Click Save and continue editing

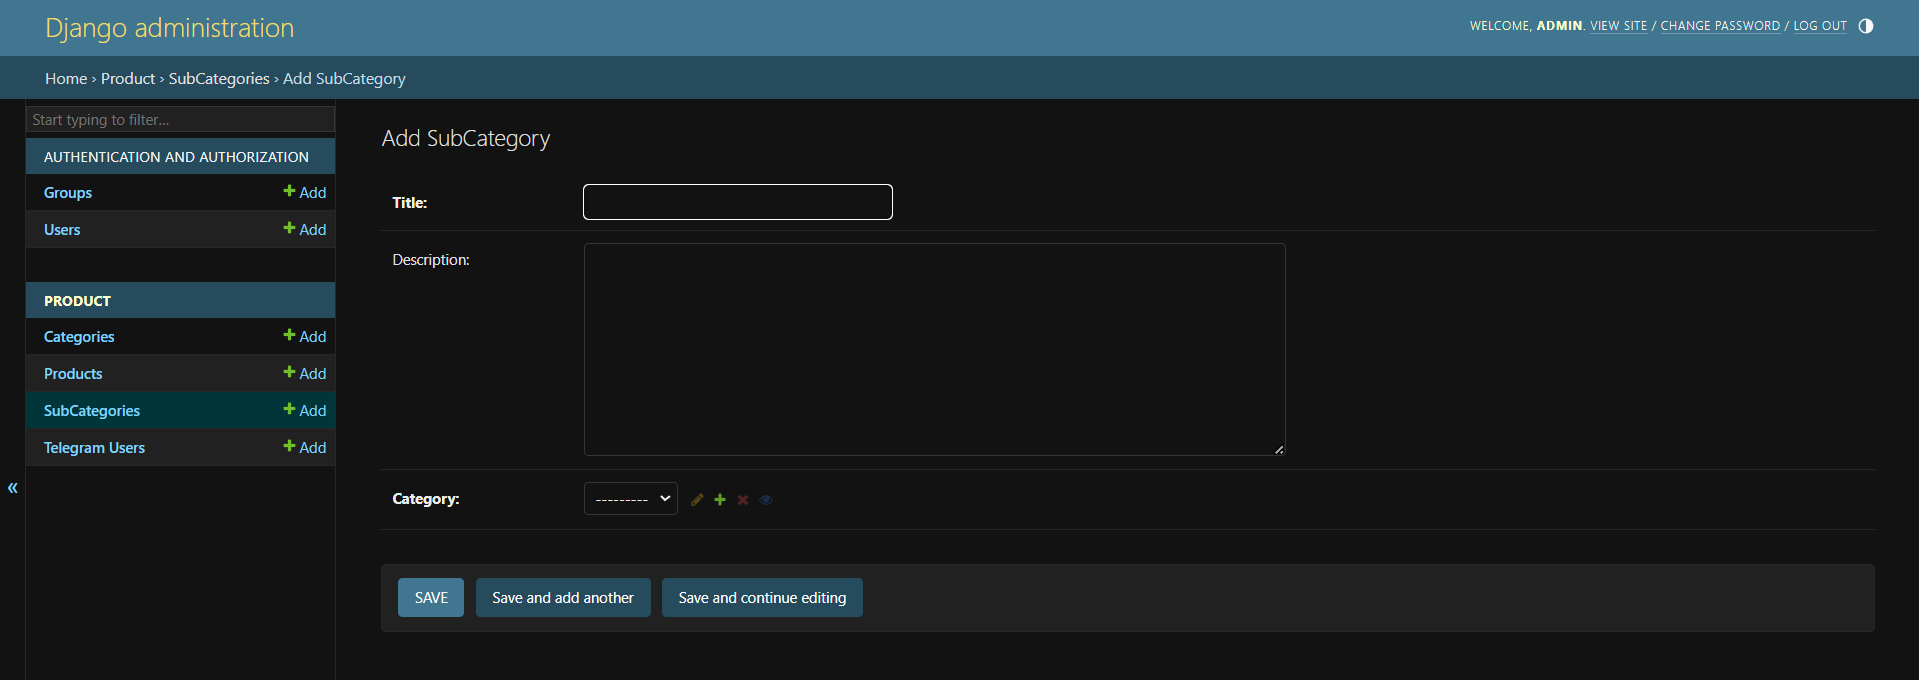coord(762,598)
